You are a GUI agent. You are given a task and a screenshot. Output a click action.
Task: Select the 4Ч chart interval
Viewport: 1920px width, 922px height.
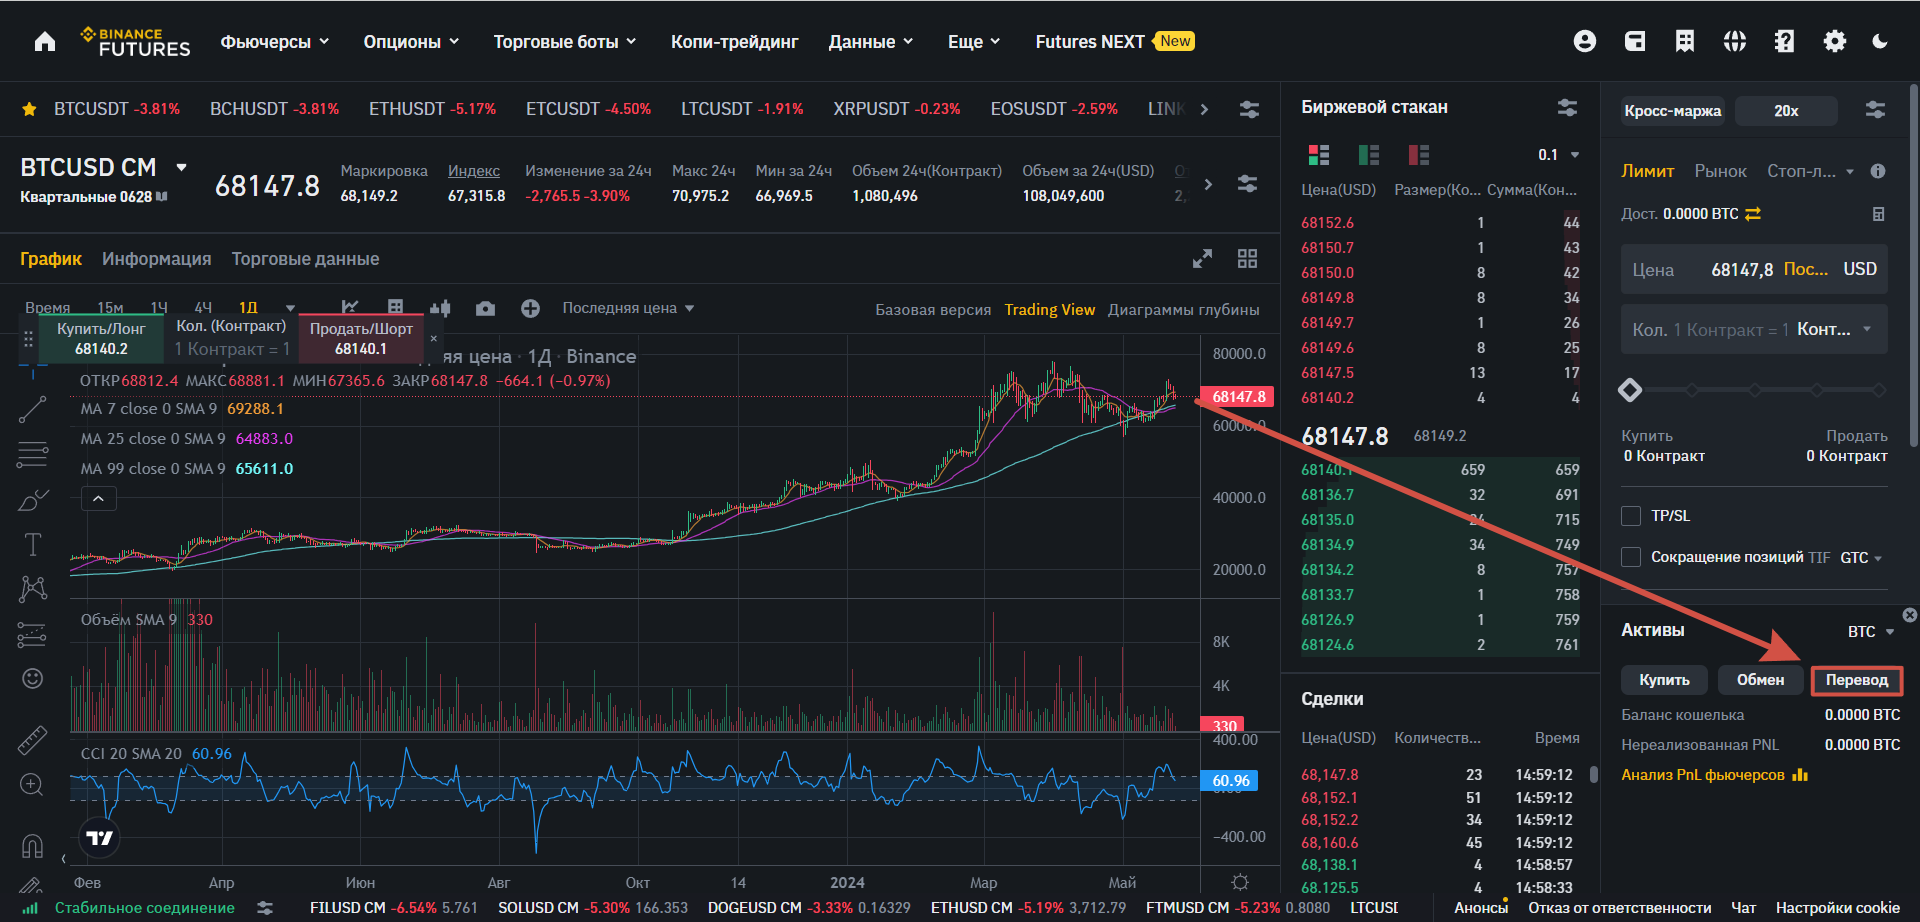pos(203,308)
